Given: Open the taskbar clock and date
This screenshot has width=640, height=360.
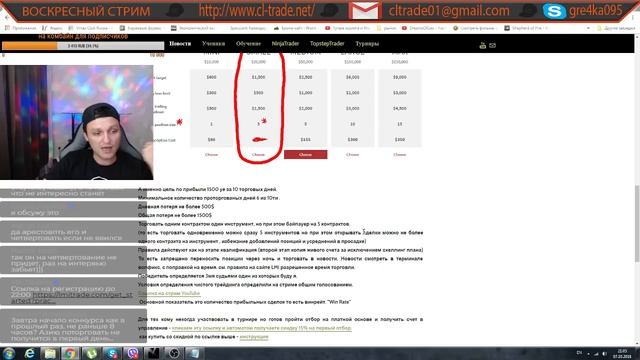Looking at the screenshot, I should tap(622, 353).
